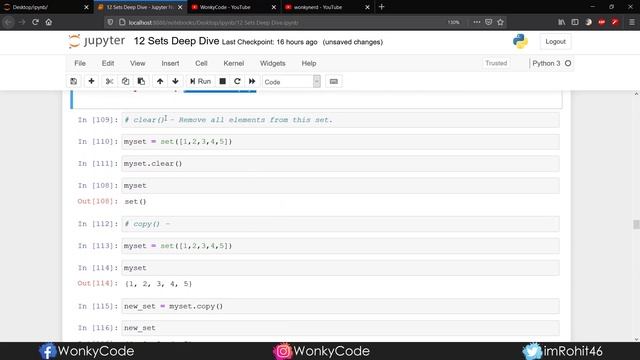Open the Widgets menu
640x360 pixels.
click(x=273, y=63)
